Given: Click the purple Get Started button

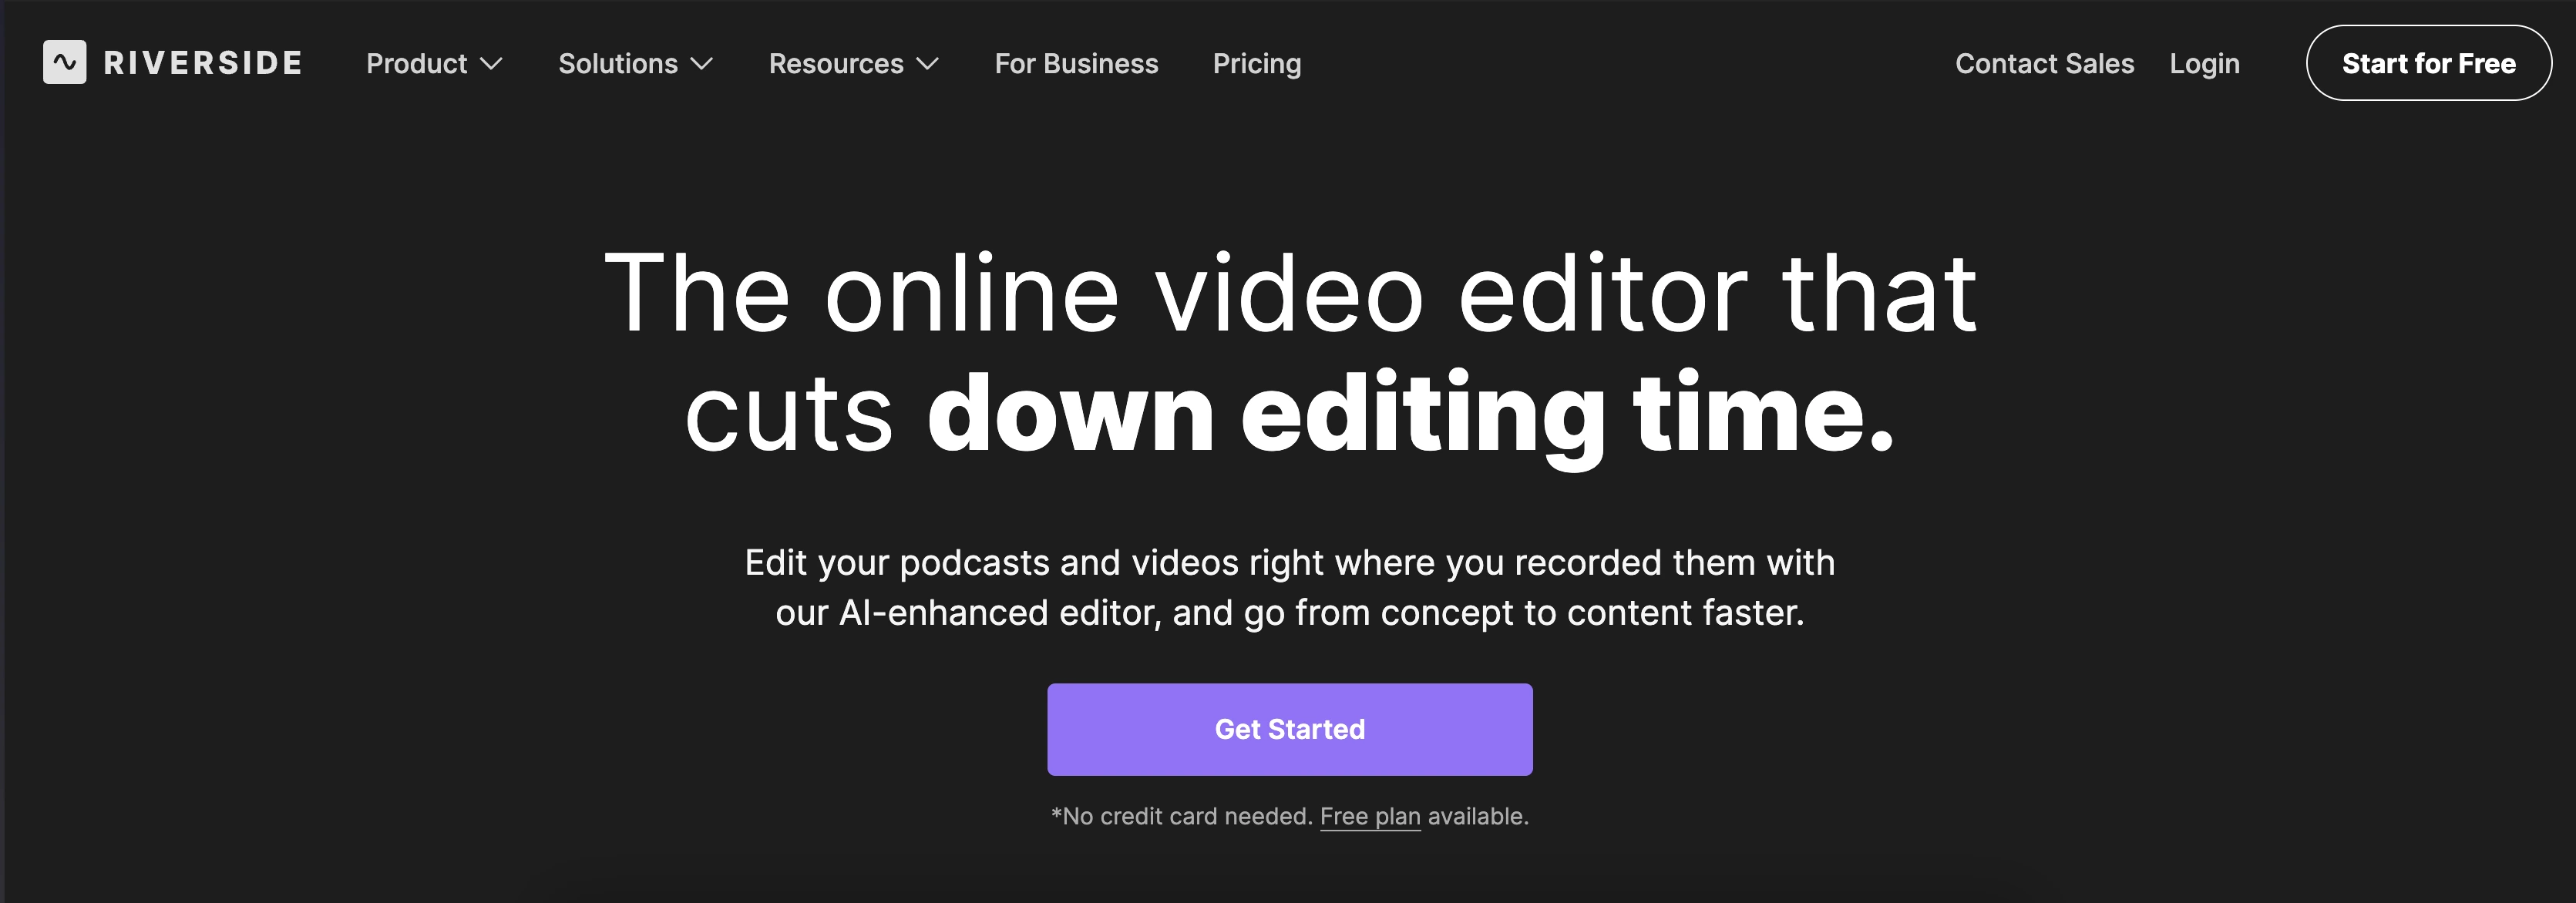Looking at the screenshot, I should pyautogui.click(x=1289, y=729).
